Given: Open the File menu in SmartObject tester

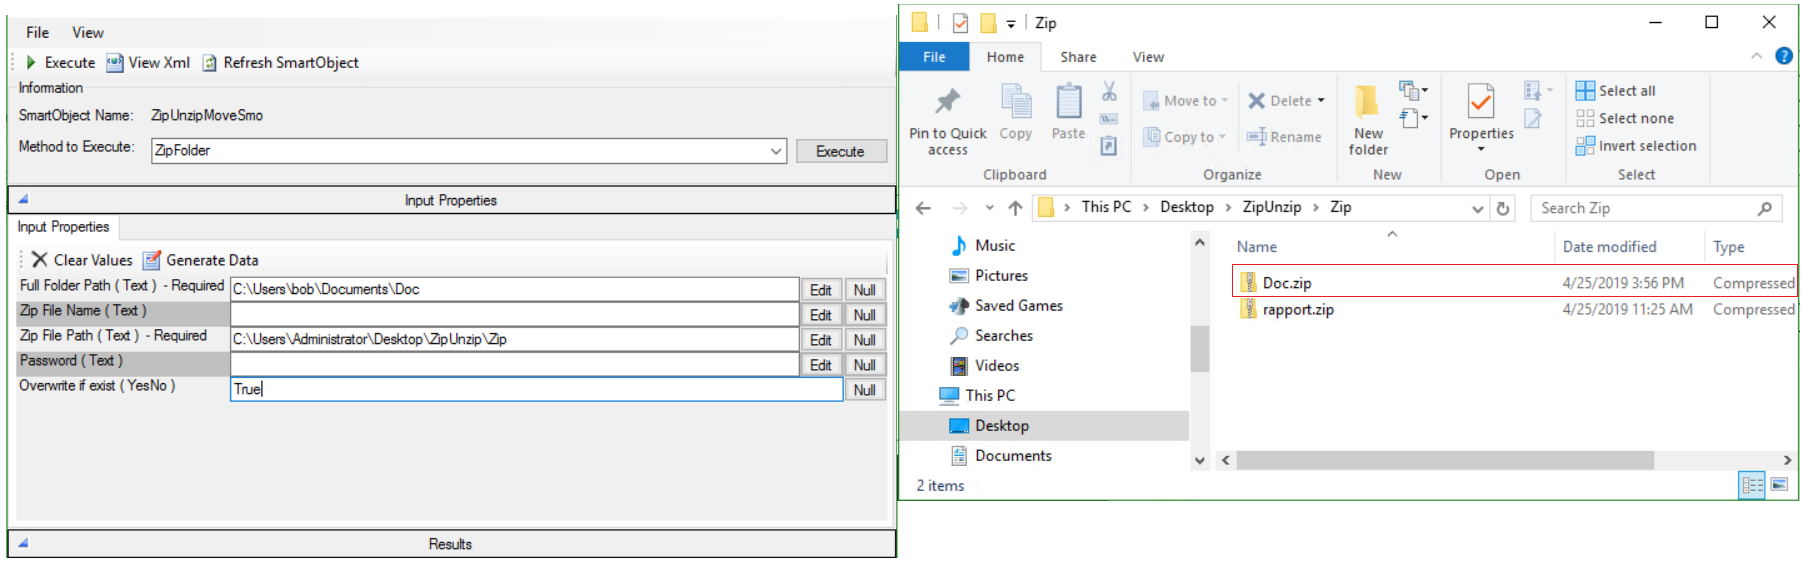Looking at the screenshot, I should pyautogui.click(x=37, y=32).
